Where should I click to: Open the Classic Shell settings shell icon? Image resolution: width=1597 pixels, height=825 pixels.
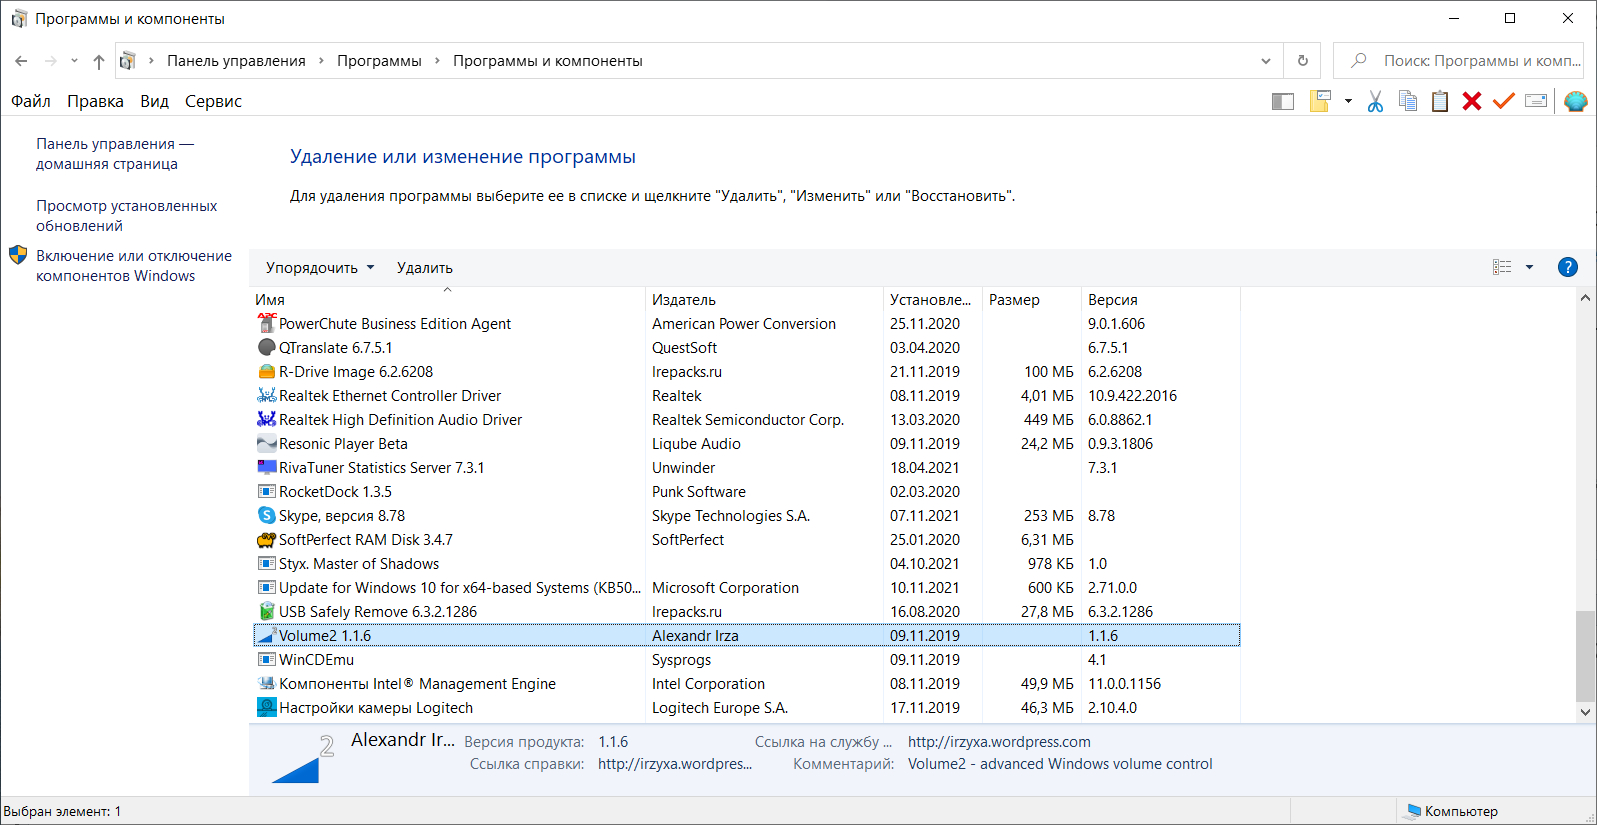pos(1576,101)
